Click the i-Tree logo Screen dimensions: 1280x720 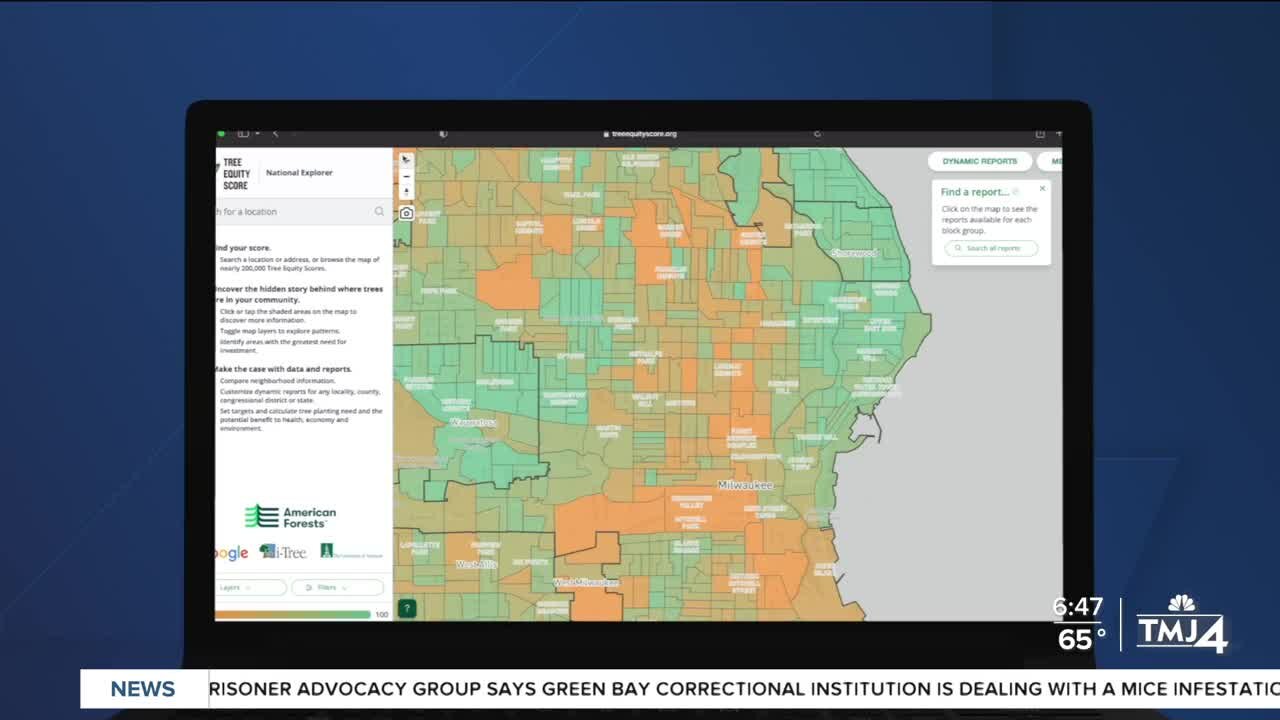283,551
